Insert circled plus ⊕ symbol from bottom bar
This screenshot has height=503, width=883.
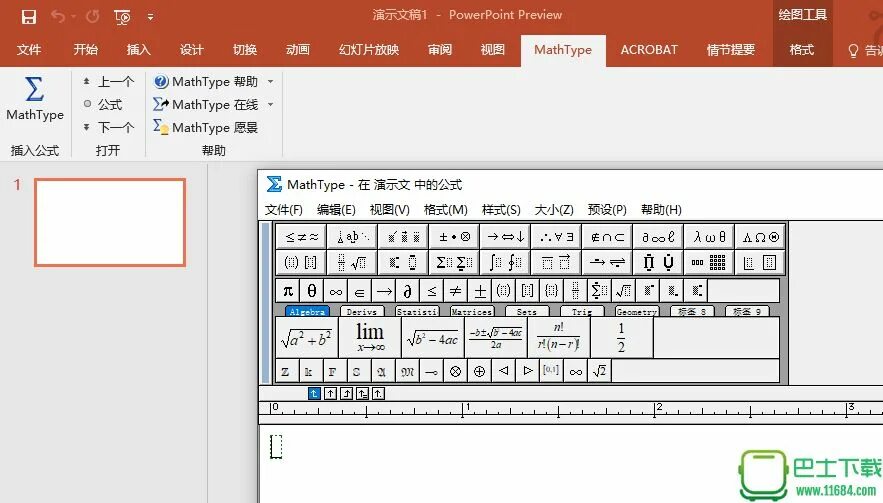479,371
